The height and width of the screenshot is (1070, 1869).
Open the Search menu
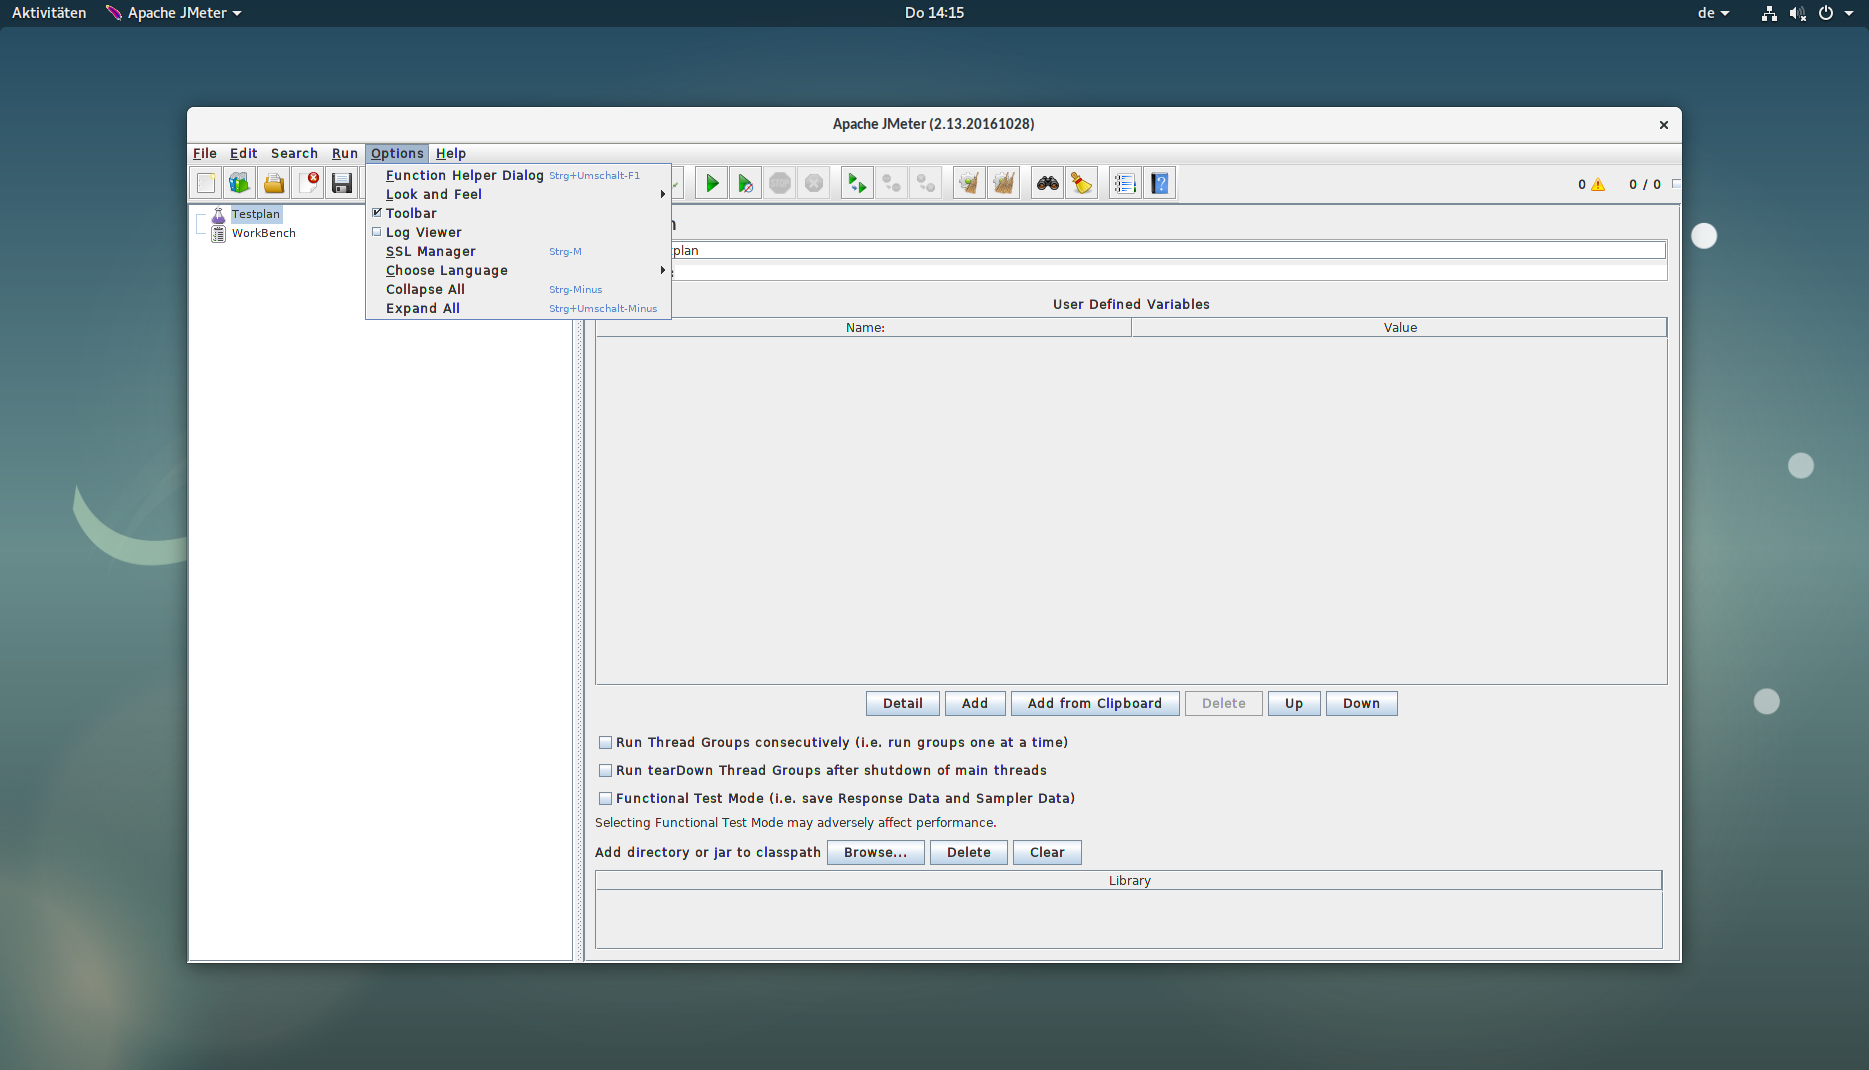294,153
